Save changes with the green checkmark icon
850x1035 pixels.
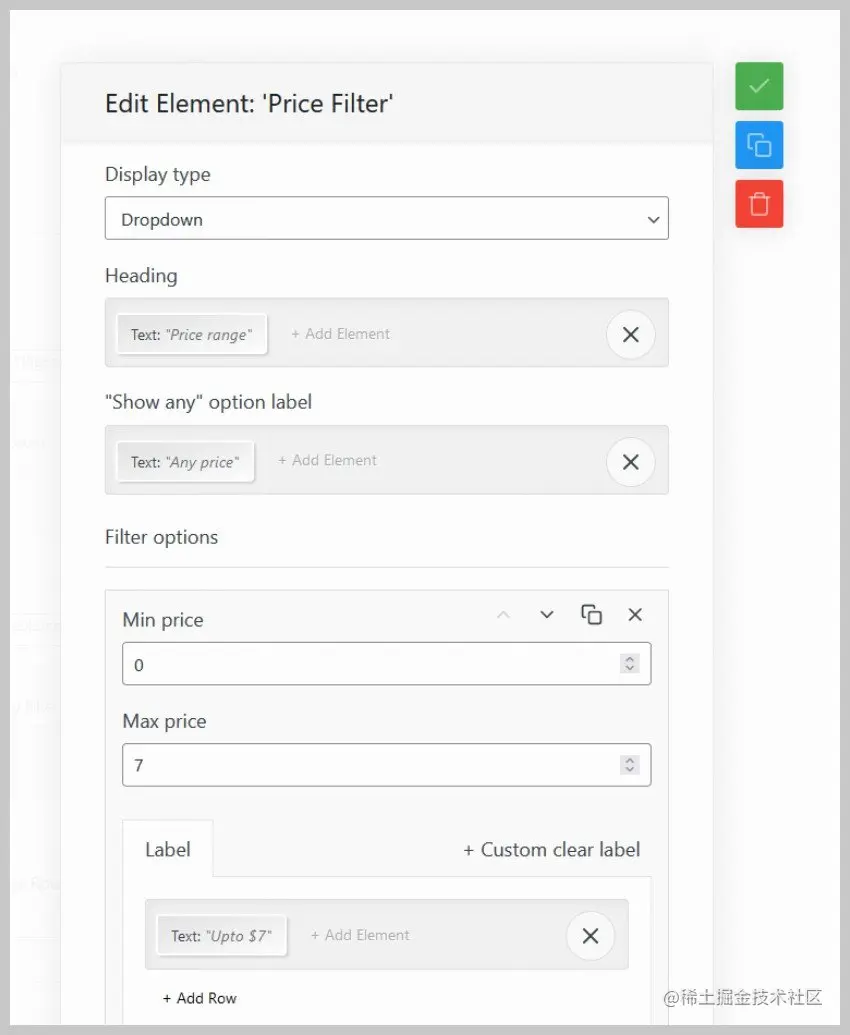pyautogui.click(x=758, y=86)
